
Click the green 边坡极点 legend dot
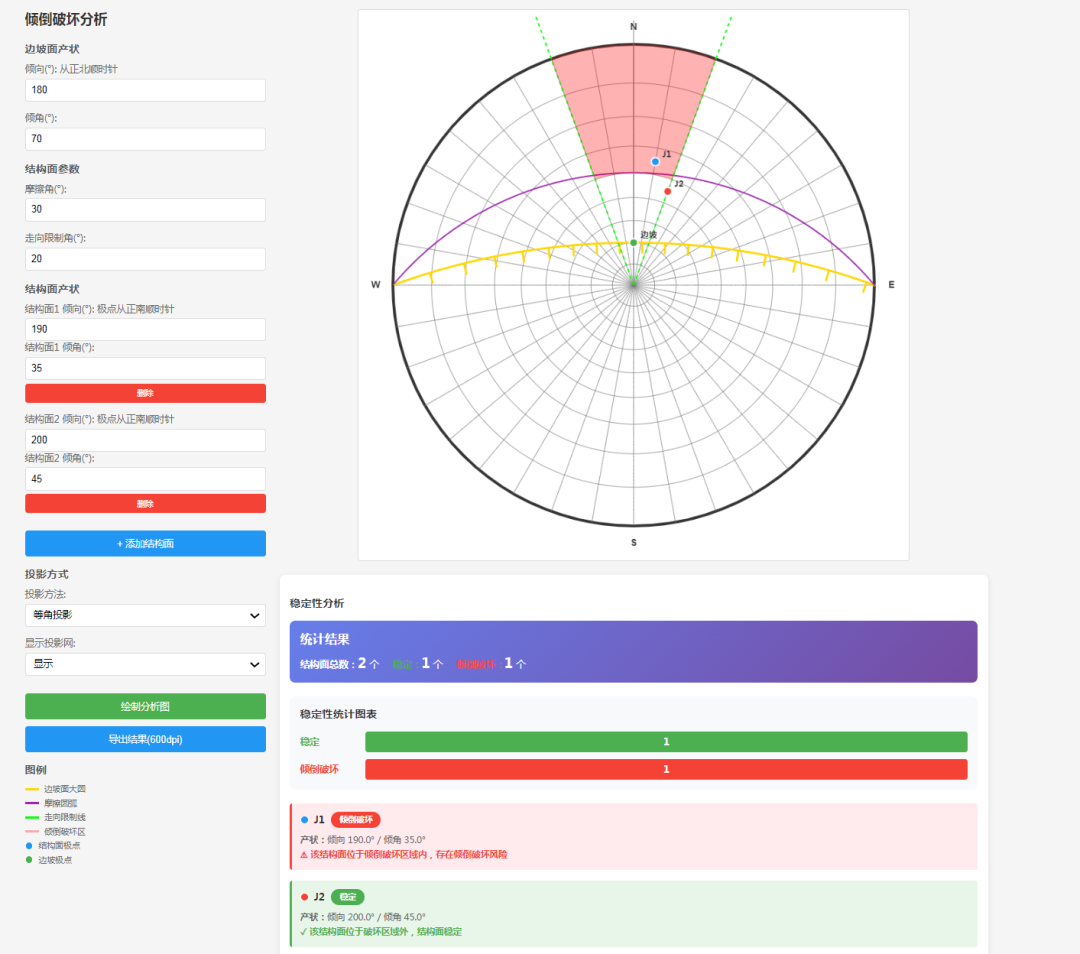click(30, 860)
